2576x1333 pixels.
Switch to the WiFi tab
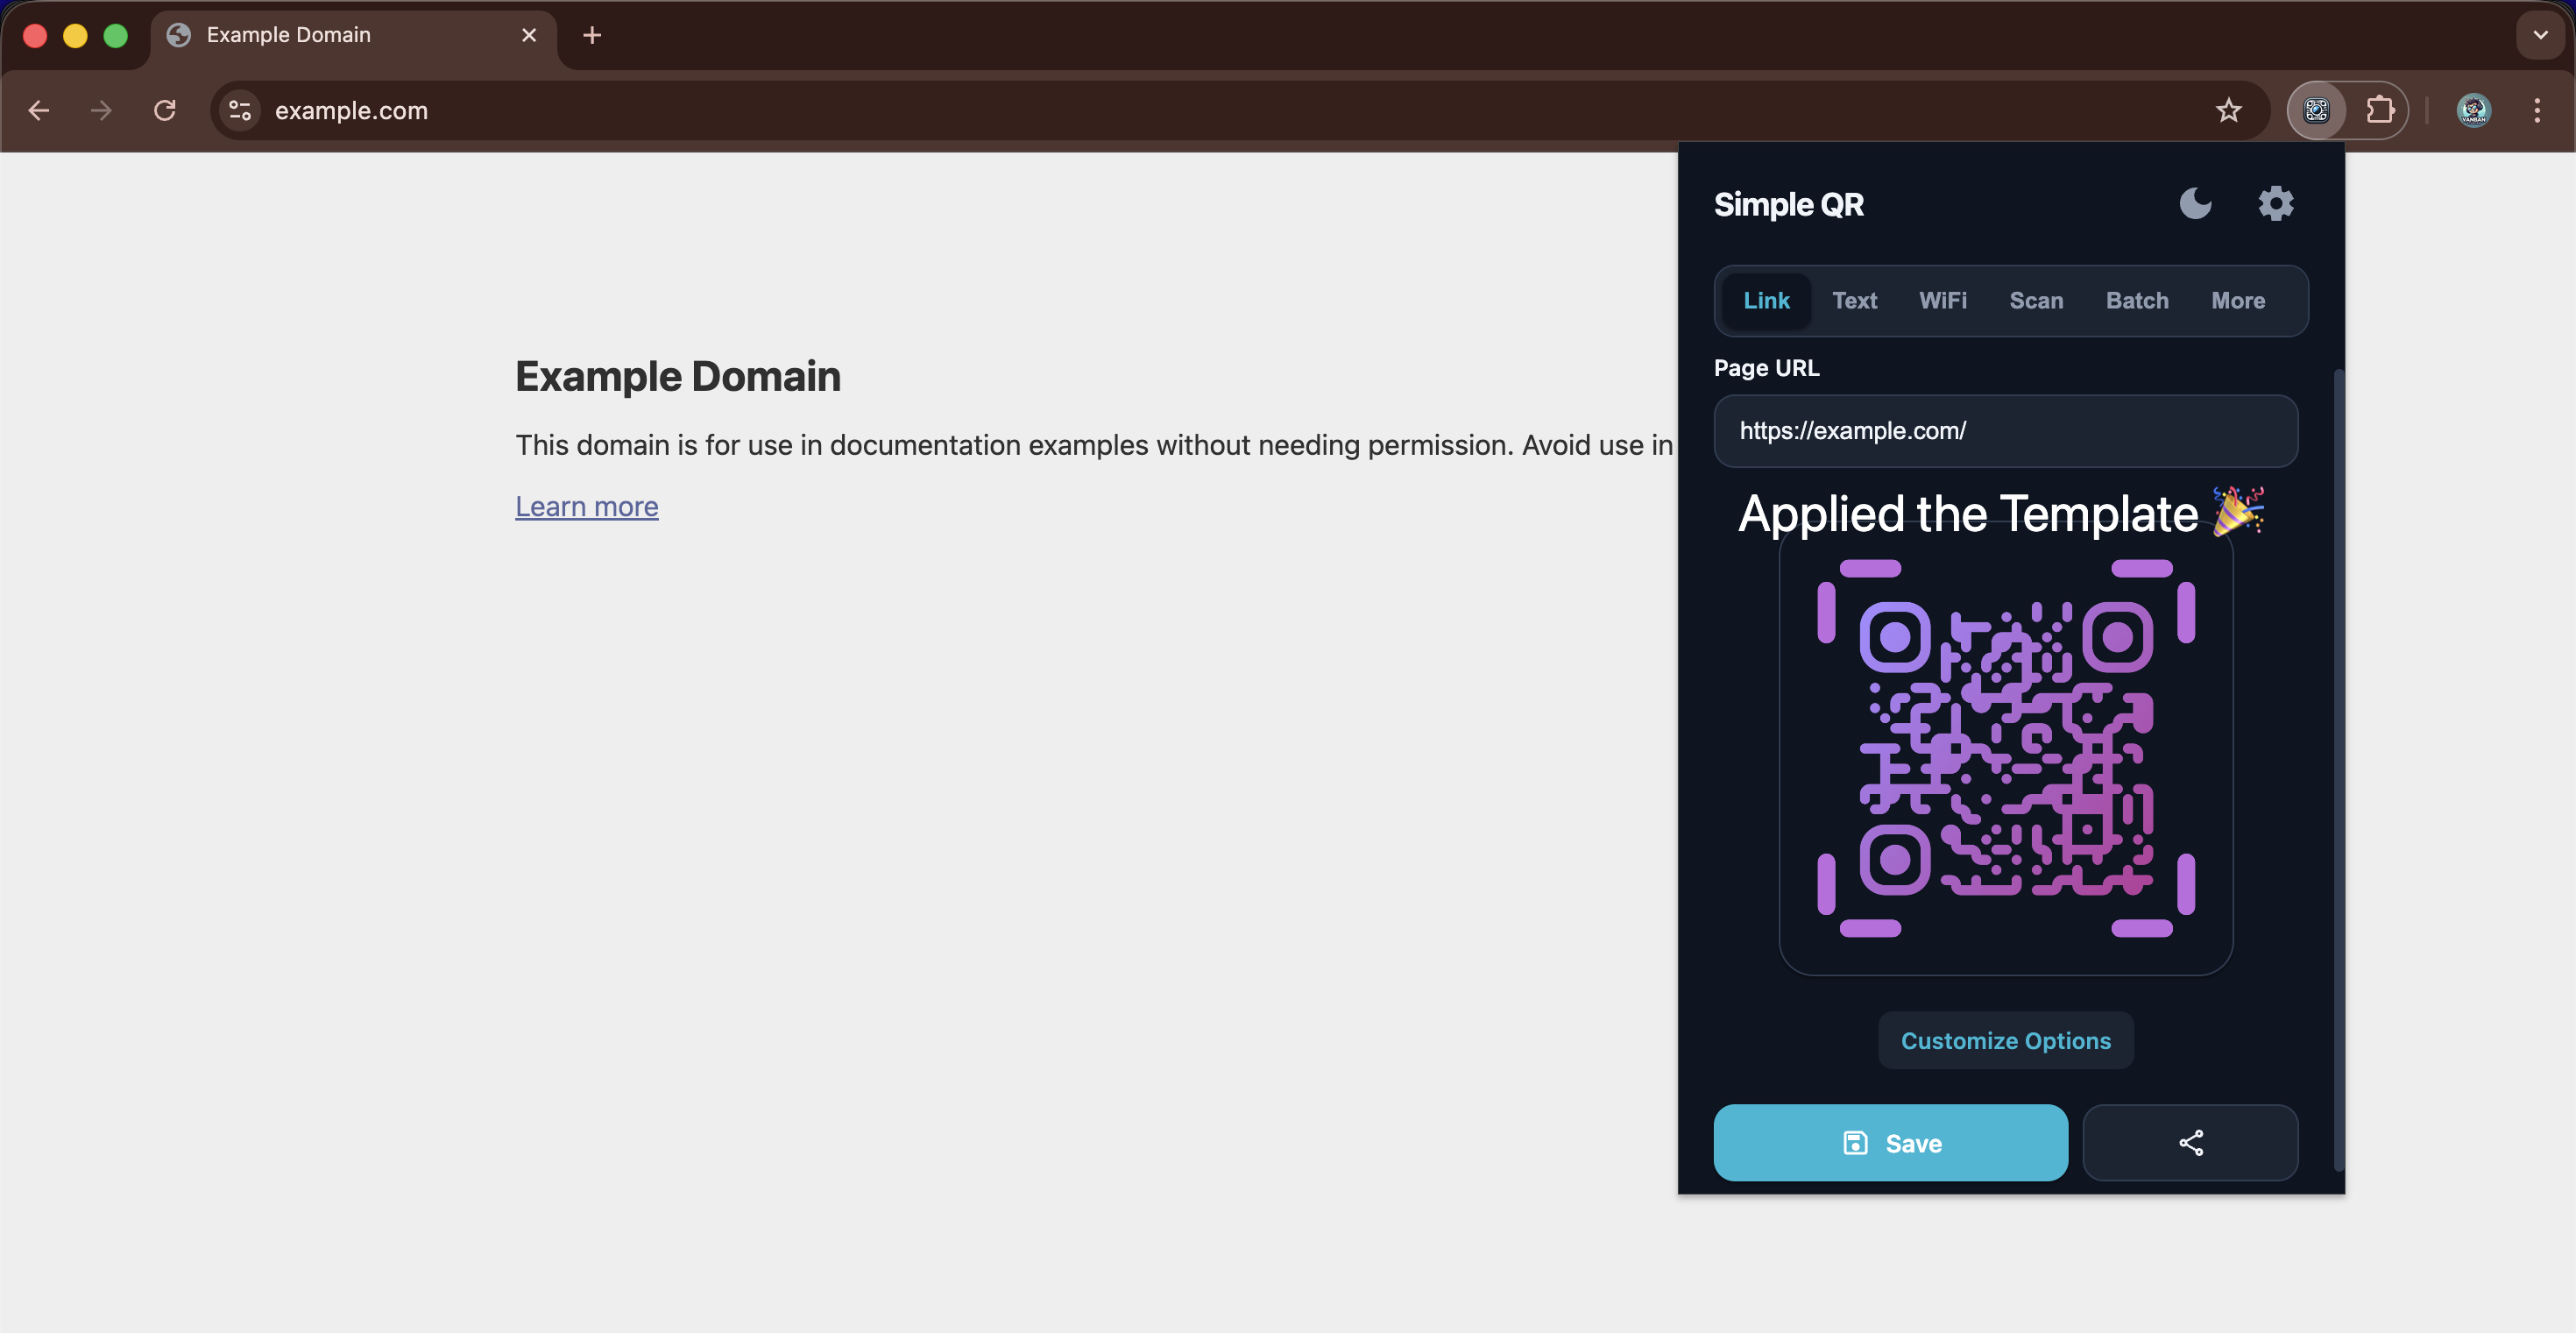click(x=1942, y=301)
